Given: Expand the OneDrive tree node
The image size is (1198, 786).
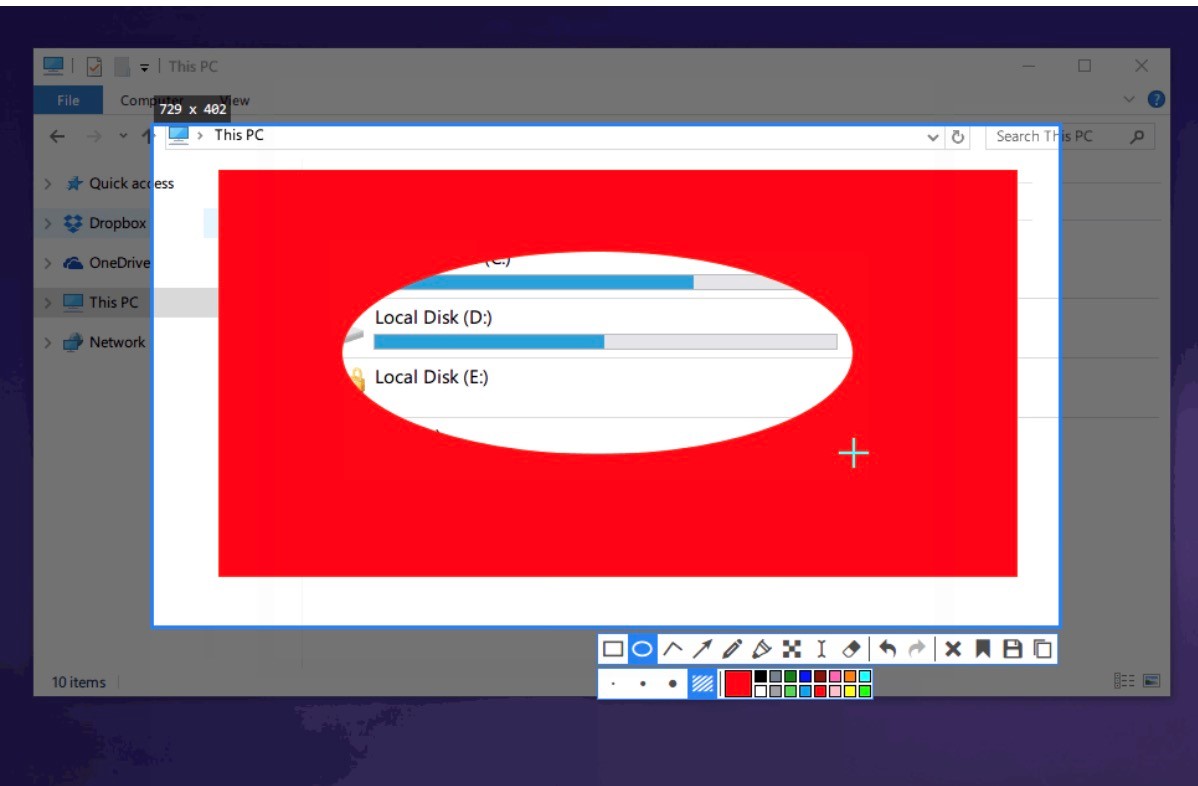Looking at the screenshot, I should (x=48, y=263).
